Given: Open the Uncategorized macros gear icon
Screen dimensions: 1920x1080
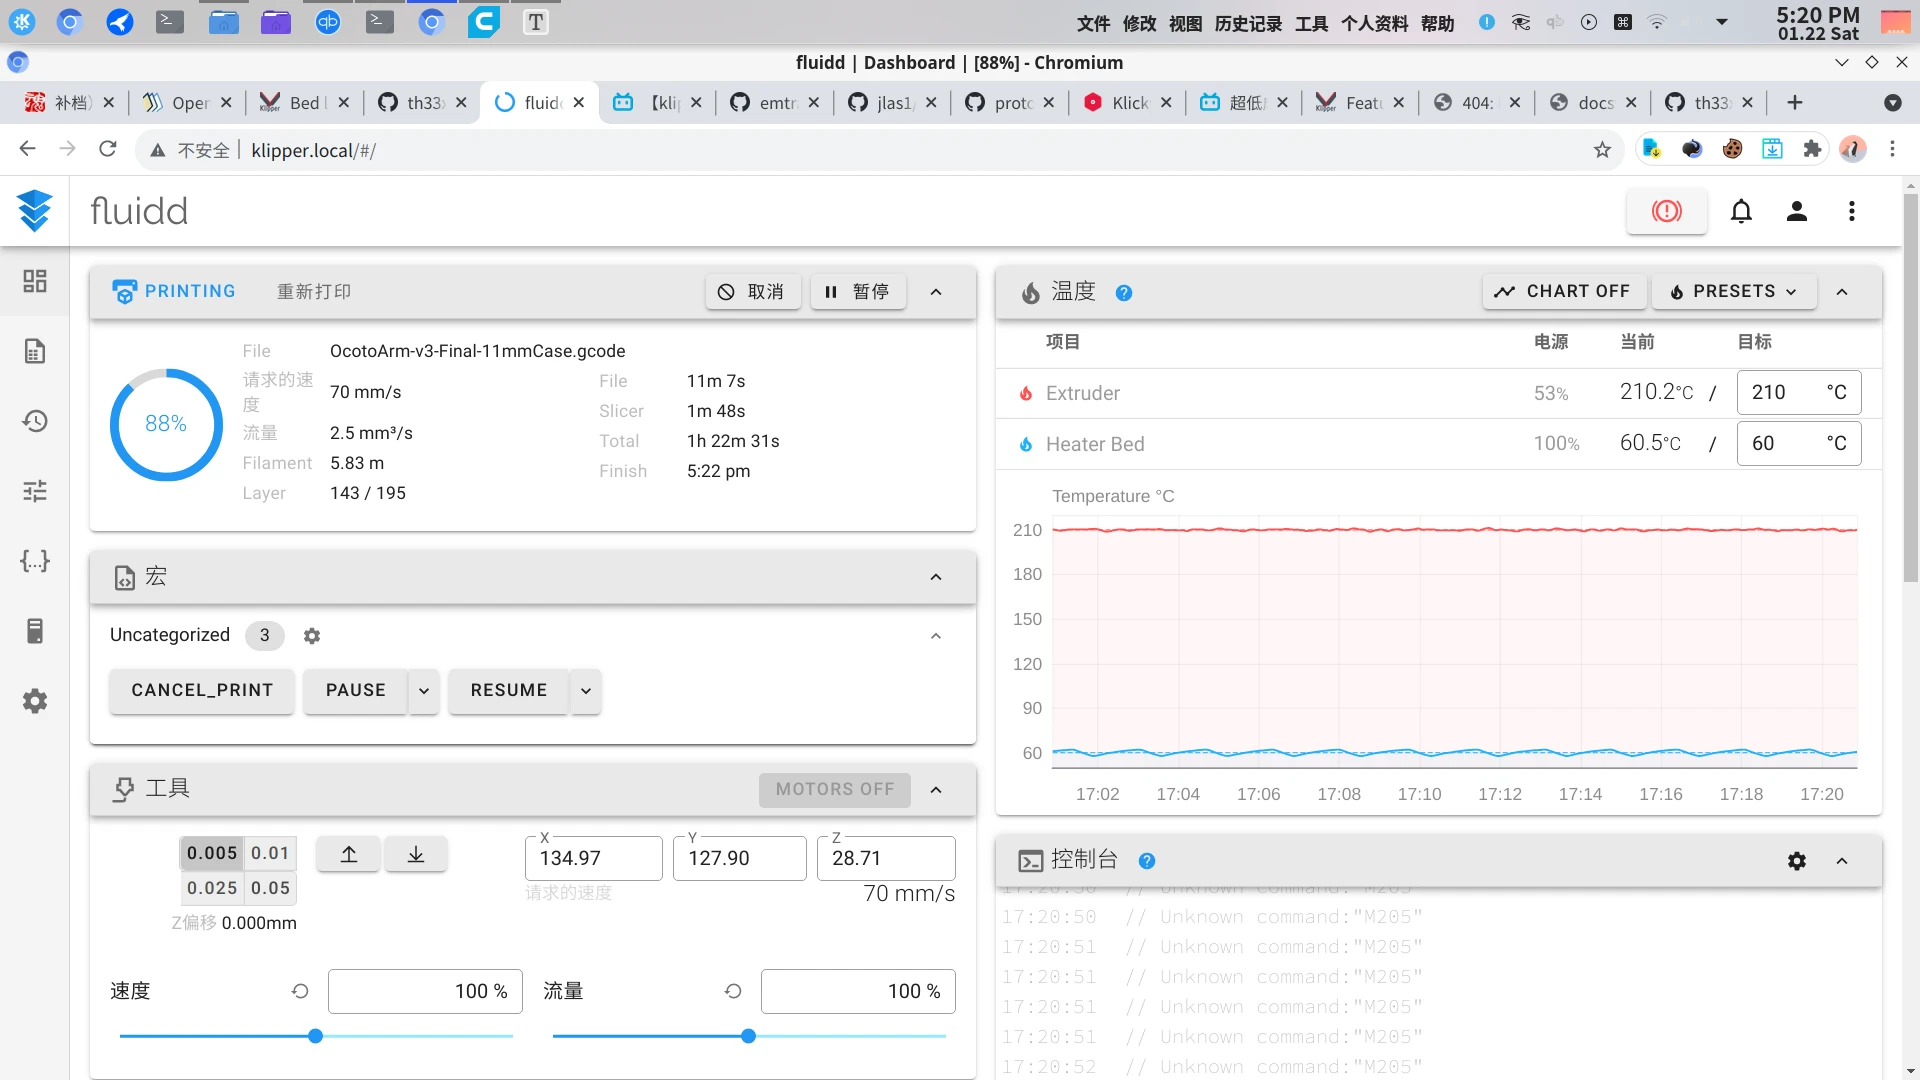Looking at the screenshot, I should coord(312,636).
